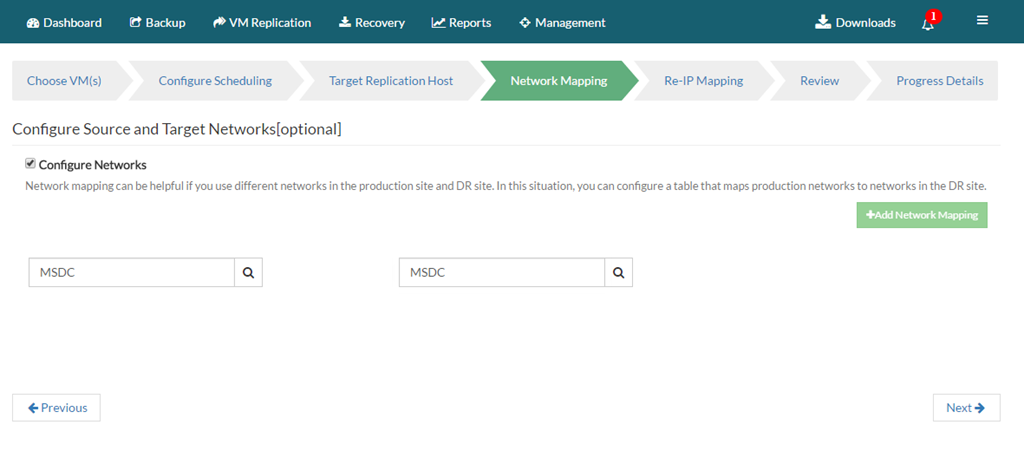Click the Add Network Mapping button
The width and height of the screenshot is (1024, 451).
[x=921, y=215]
